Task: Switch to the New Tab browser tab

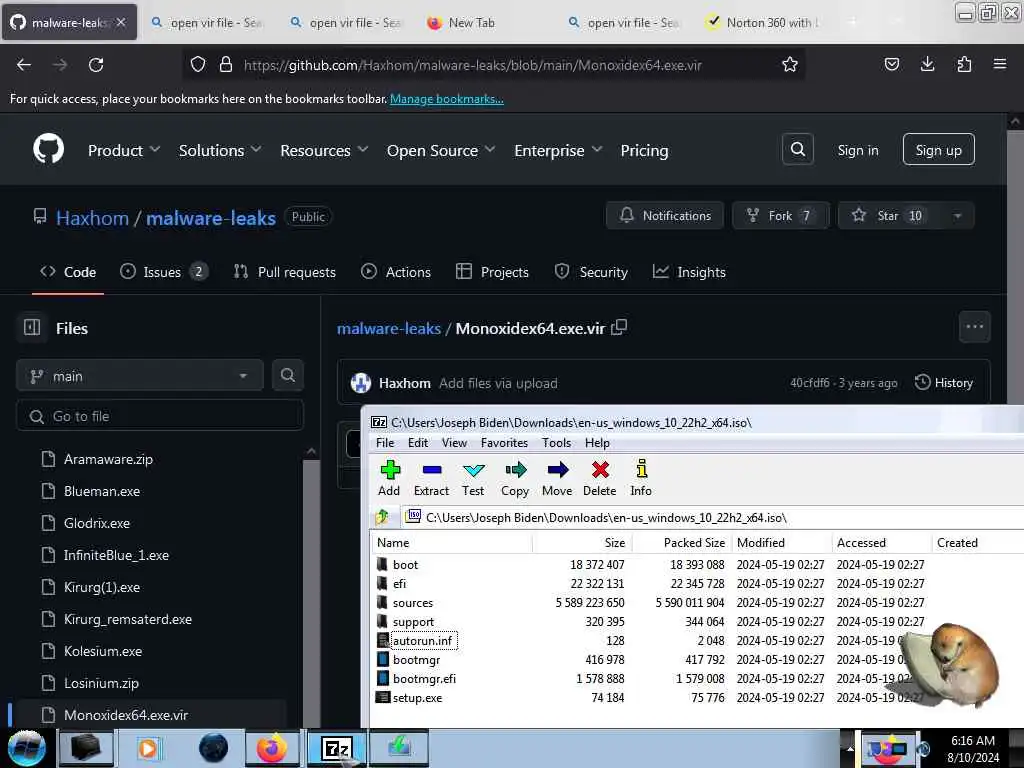Action: click(472, 23)
